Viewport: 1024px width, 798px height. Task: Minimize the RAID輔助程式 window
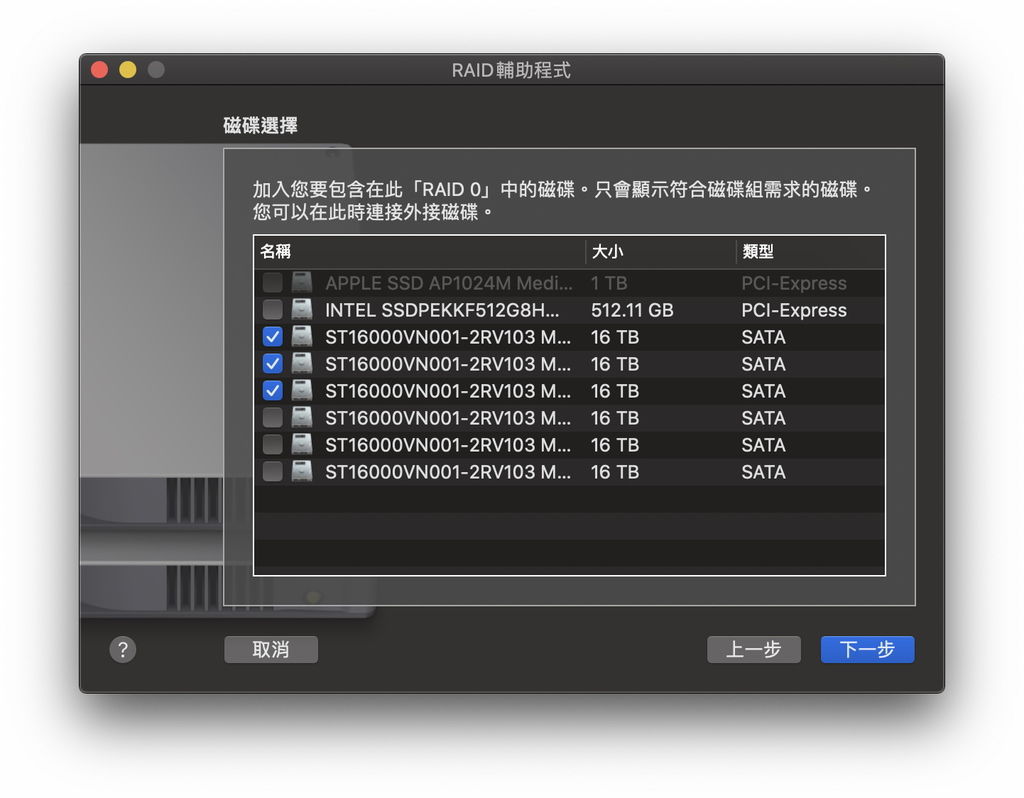point(128,69)
